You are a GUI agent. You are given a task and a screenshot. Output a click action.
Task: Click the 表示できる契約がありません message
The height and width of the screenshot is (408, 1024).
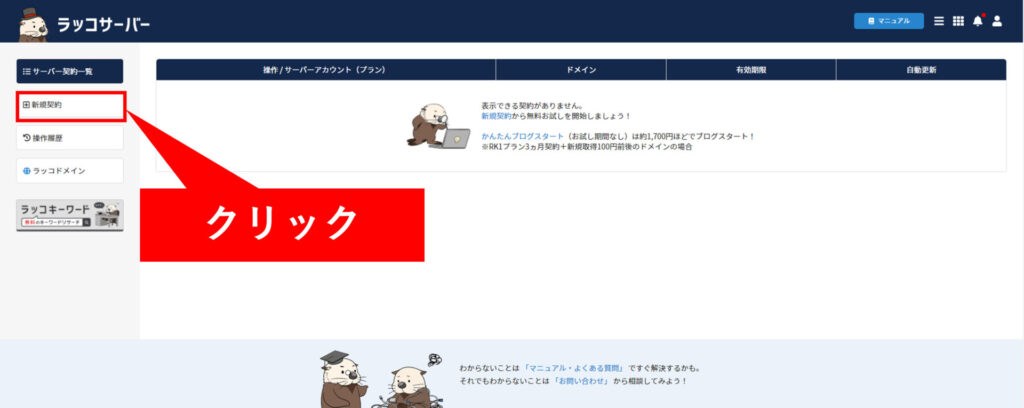532,105
